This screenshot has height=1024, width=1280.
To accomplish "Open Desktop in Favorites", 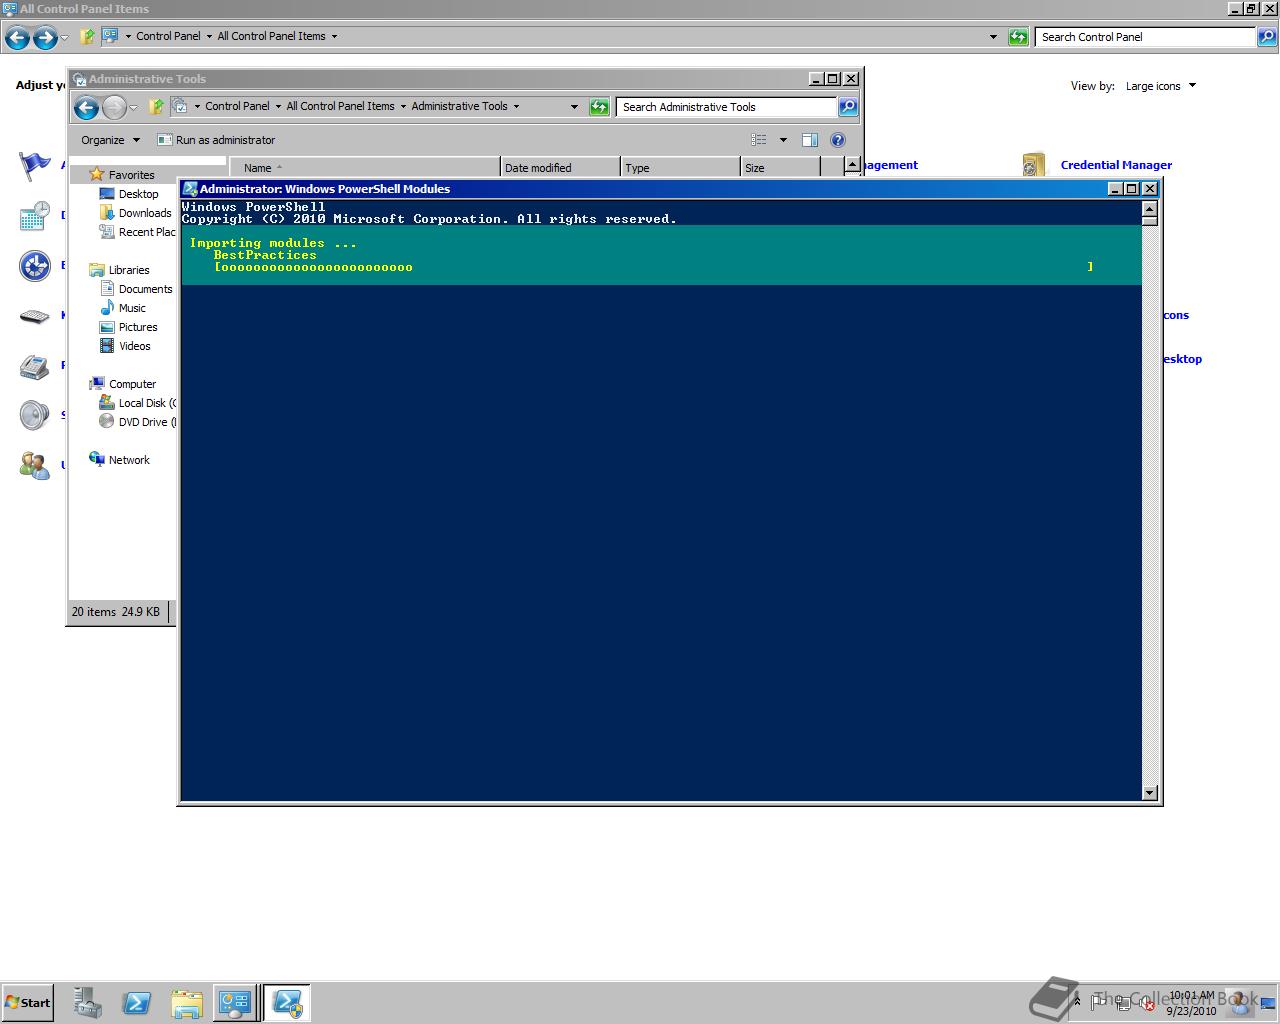I will pyautogui.click(x=138, y=194).
